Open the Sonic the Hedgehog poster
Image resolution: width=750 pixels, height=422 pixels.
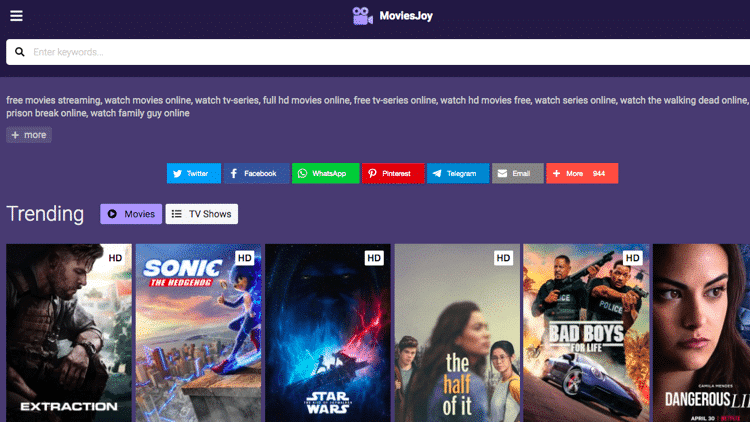point(198,333)
